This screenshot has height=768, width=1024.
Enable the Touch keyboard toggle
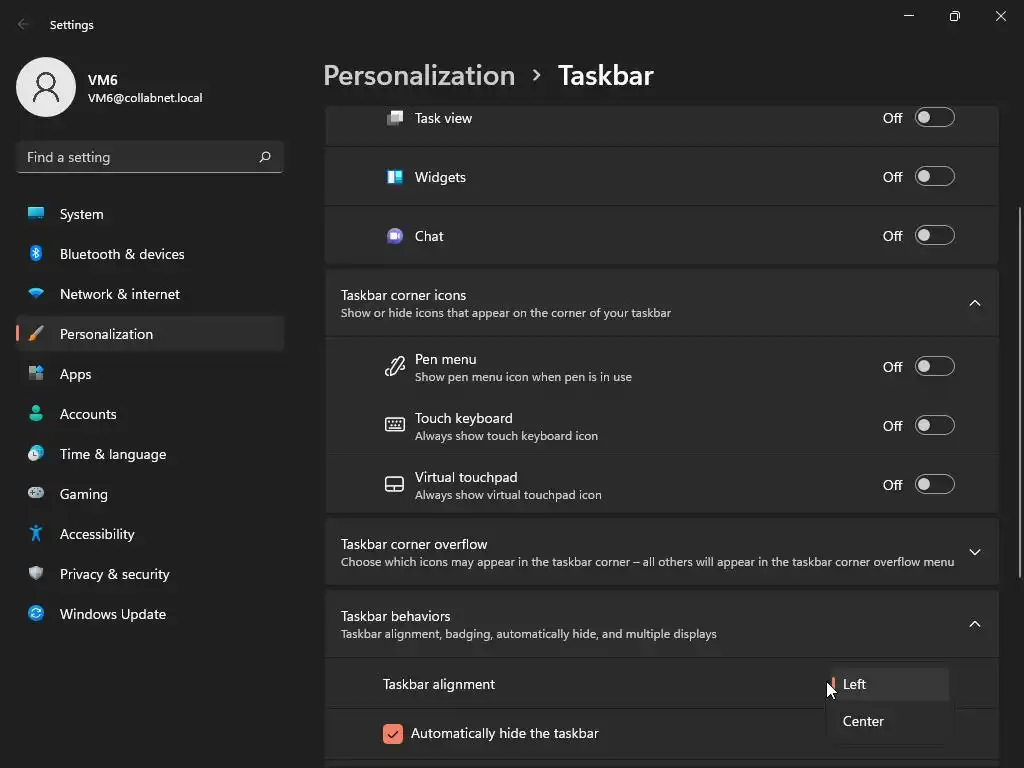(935, 426)
